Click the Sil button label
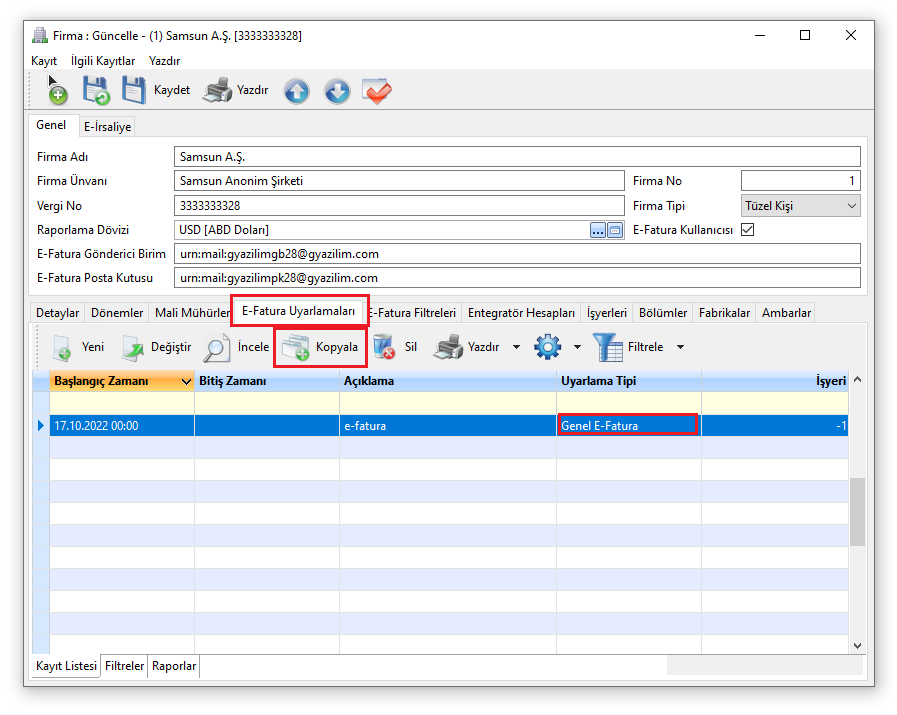This screenshot has width=897, height=715. click(411, 347)
